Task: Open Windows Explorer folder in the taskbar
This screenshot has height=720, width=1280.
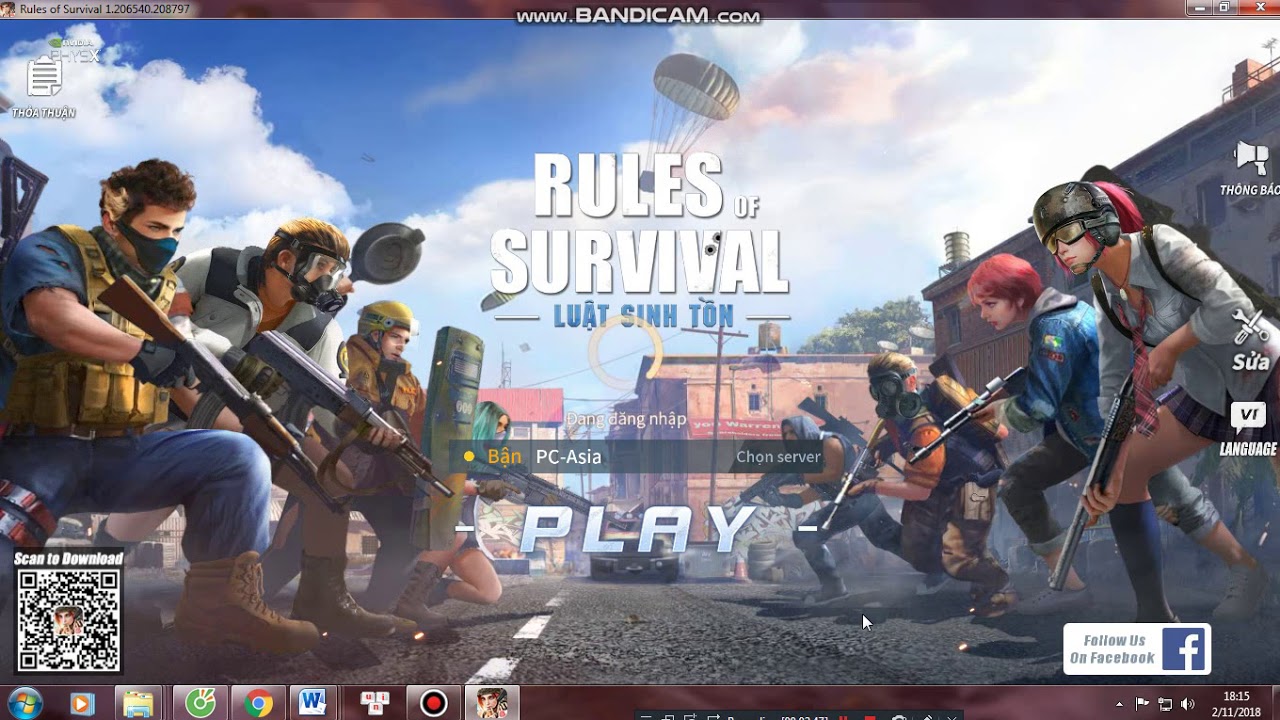Action: pos(139,704)
